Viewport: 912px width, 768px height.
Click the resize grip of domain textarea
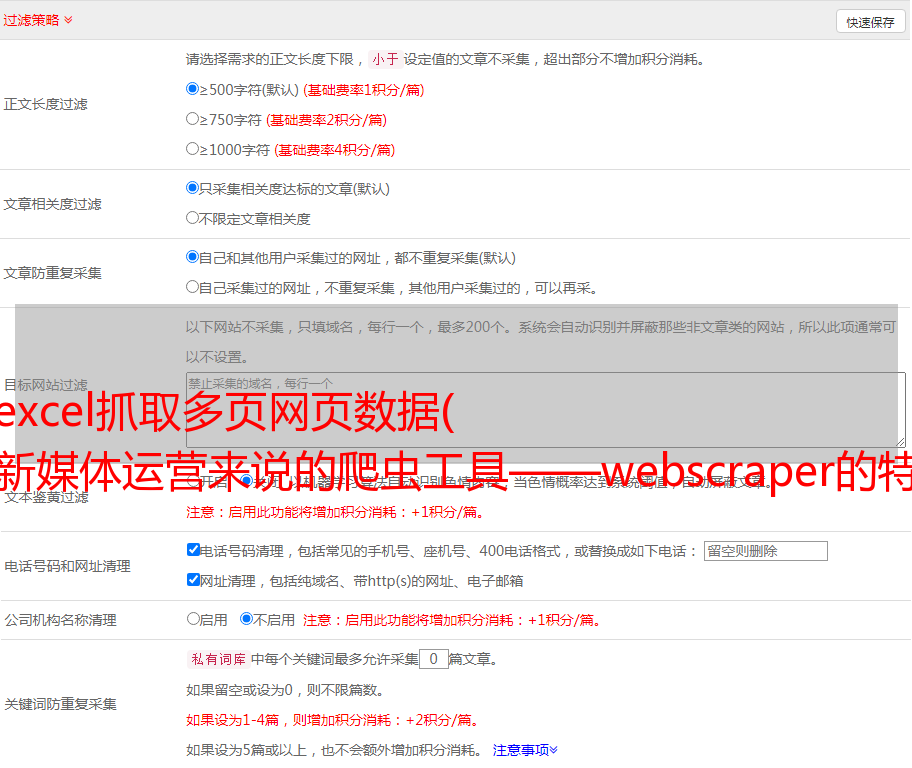(900, 442)
